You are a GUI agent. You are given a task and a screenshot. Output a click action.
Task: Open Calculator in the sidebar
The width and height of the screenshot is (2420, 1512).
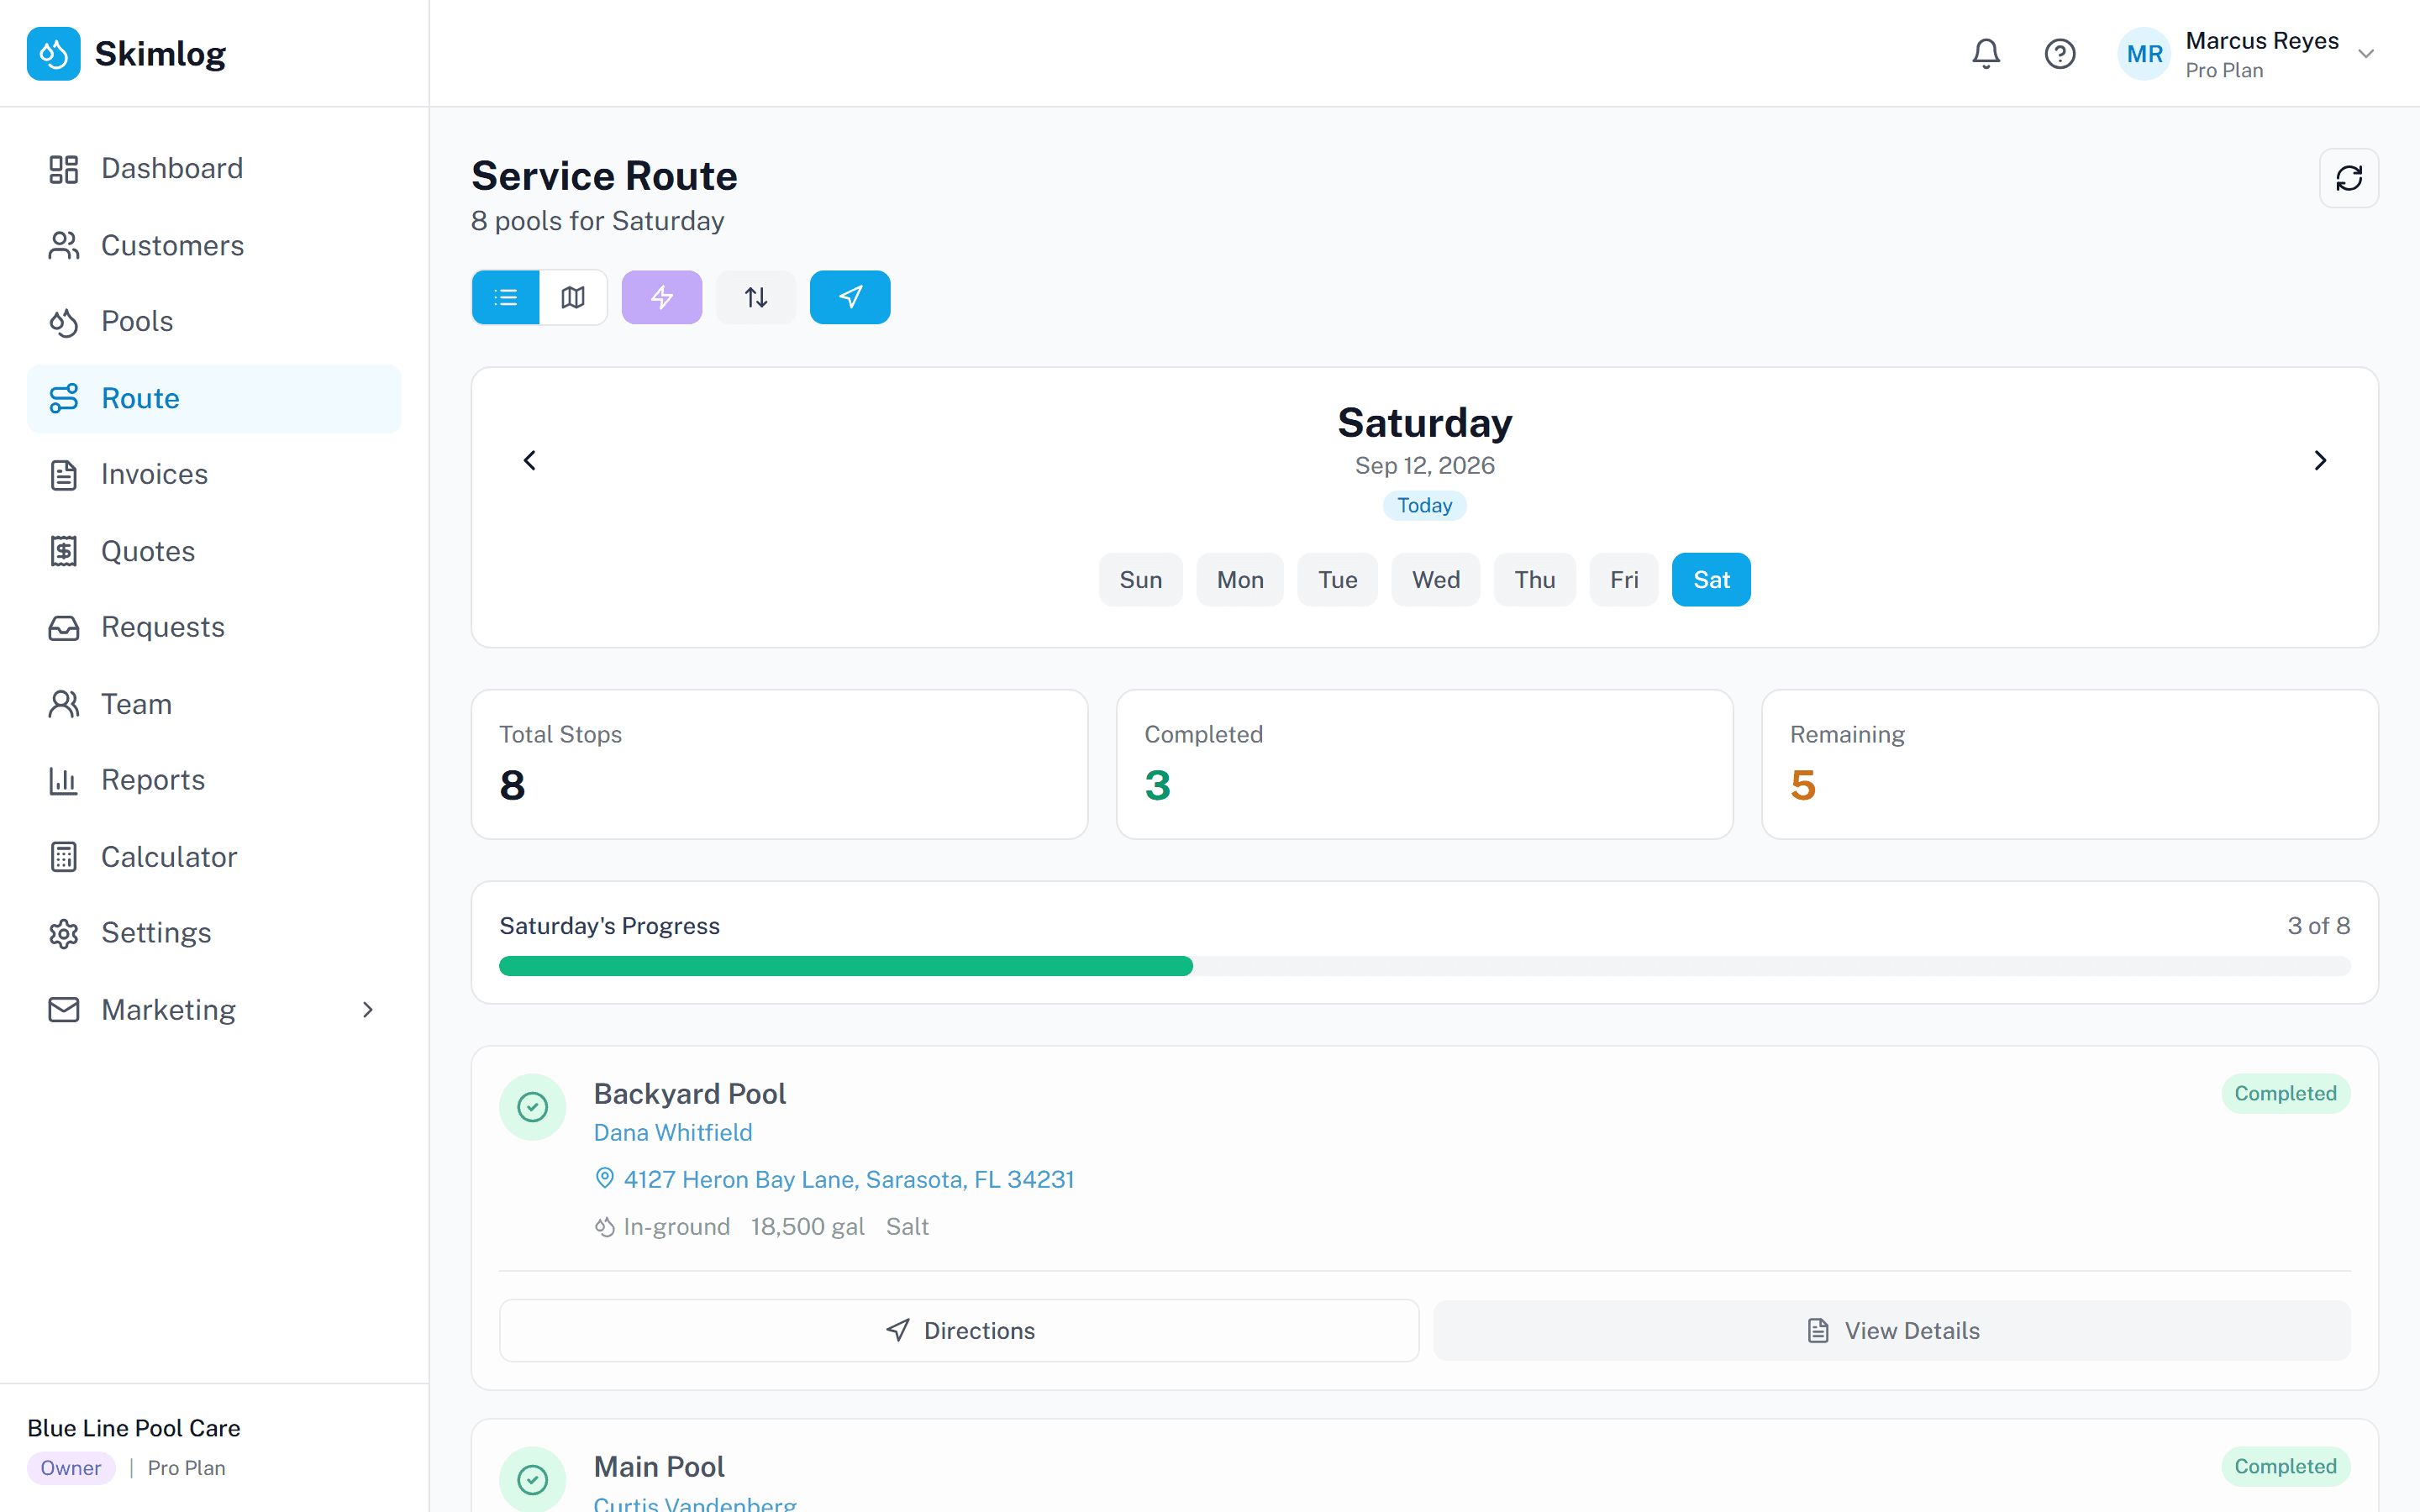[214, 857]
